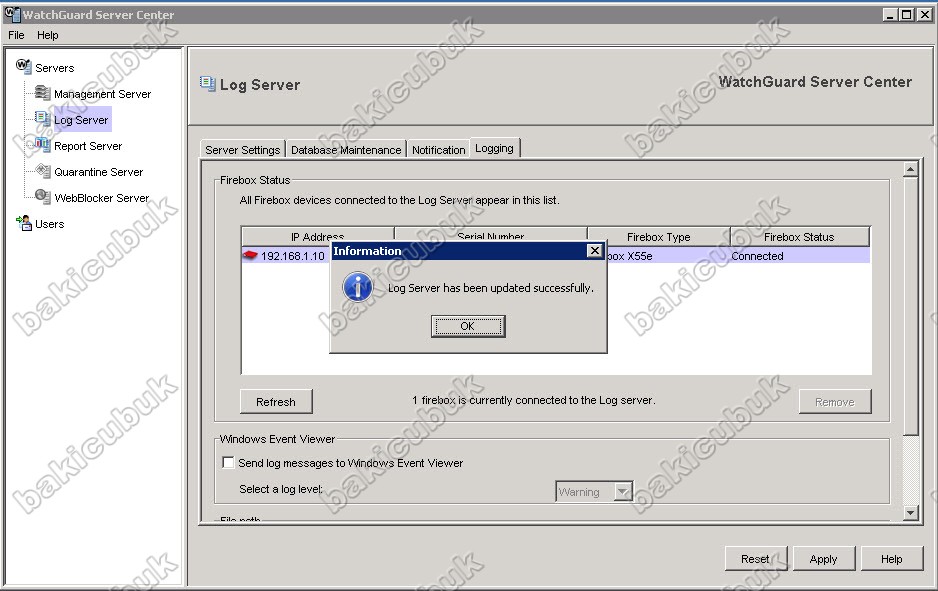Image resolution: width=938 pixels, height=591 pixels.
Task: Click the Refresh button
Action: click(x=276, y=401)
